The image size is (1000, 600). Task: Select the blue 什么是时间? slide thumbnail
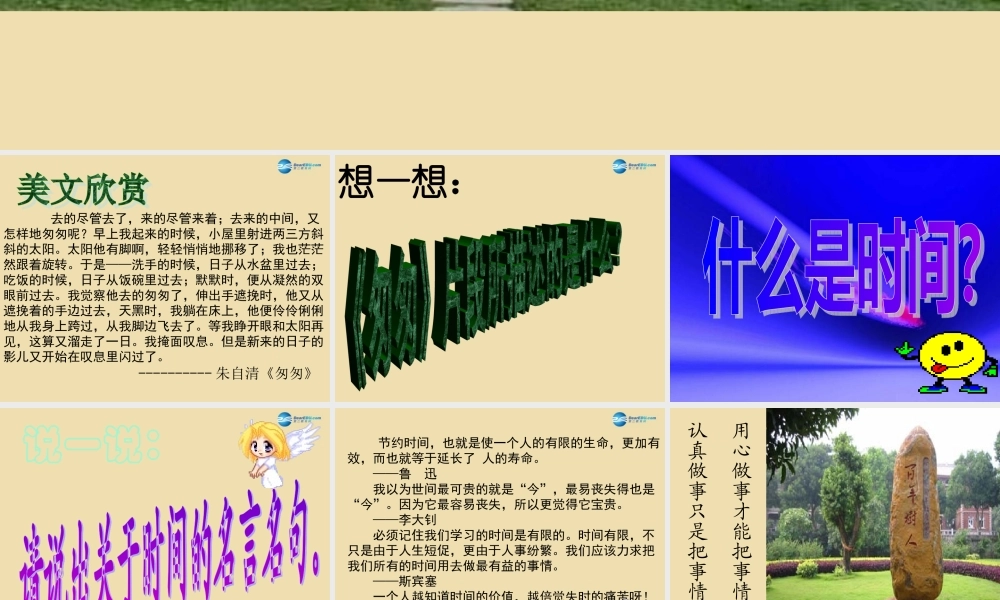[x=835, y=278]
